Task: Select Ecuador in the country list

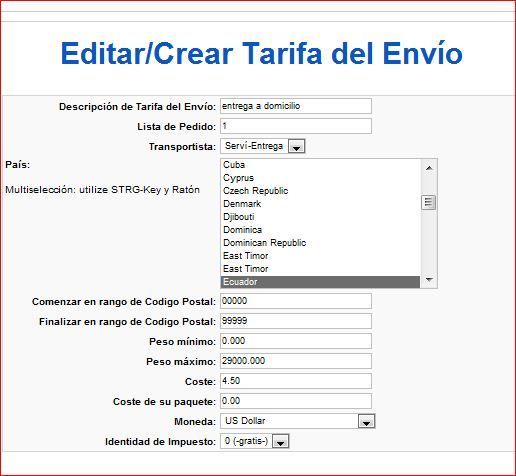Action: click(x=320, y=282)
